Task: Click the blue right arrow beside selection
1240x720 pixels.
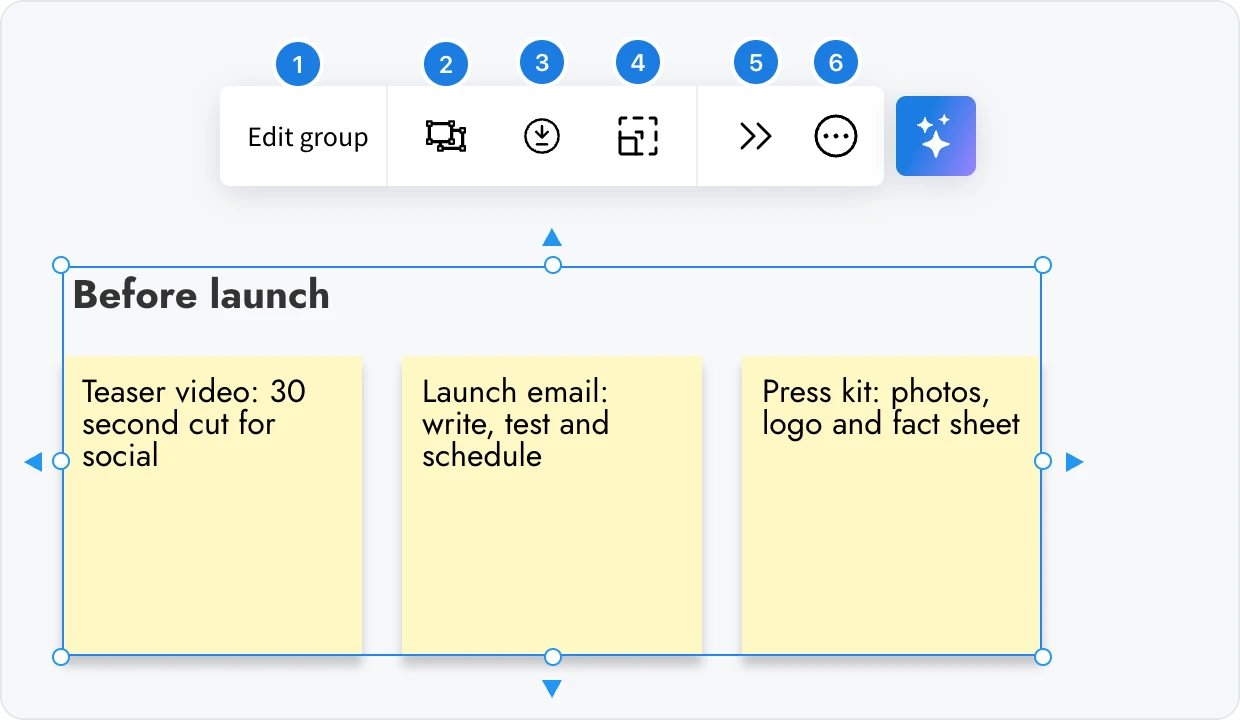Action: 1074,461
